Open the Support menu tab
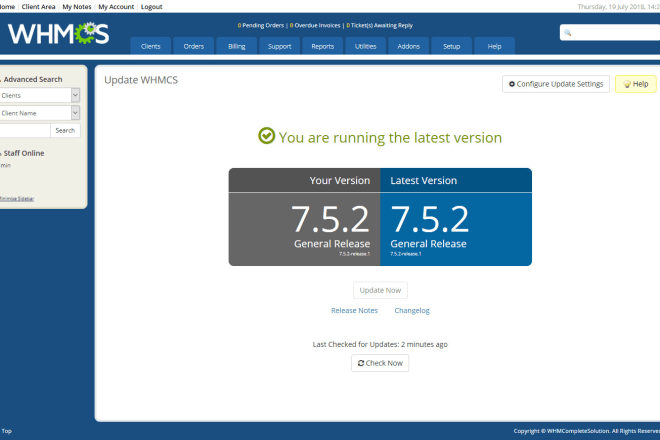This screenshot has height=440, width=660. point(279,46)
